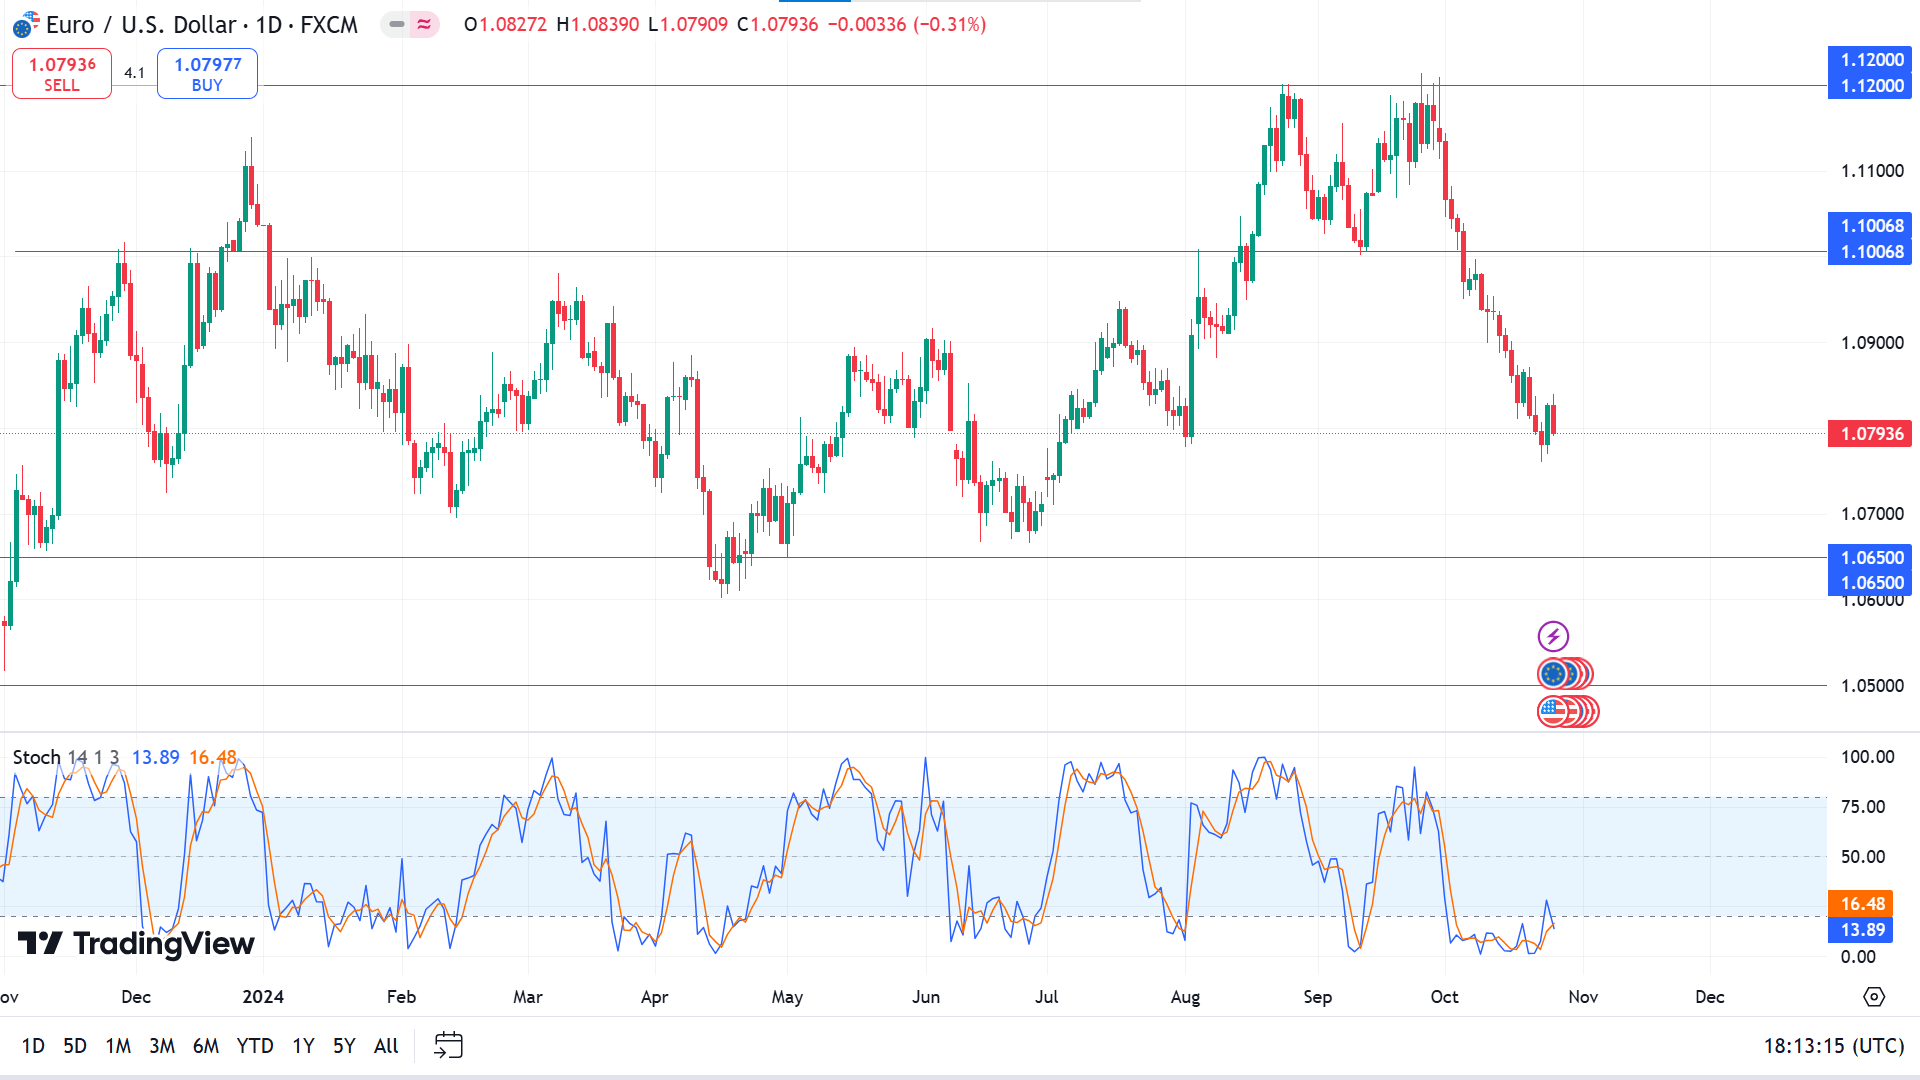Click the 1.07000 price axis label
This screenshot has height=1080, width=1920.
pos(1872,514)
